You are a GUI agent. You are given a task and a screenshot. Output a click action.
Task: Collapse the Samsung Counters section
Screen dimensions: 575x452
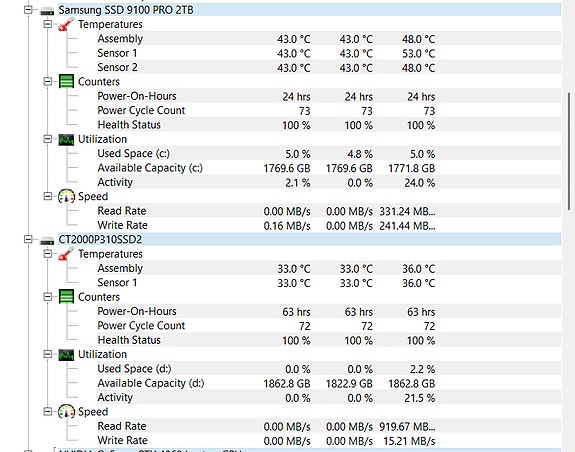tap(48, 81)
